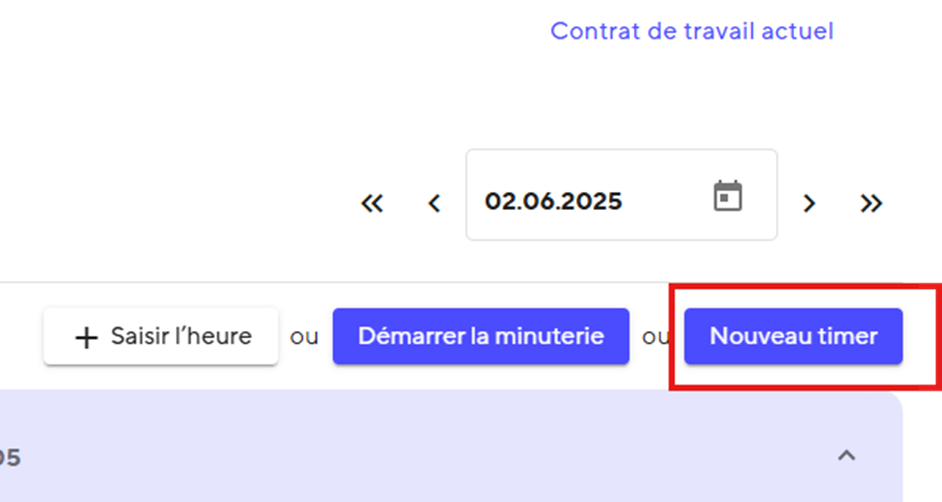This screenshot has width=942, height=502.
Task: Open the Contrat de travail actuel link
Action: tap(691, 31)
